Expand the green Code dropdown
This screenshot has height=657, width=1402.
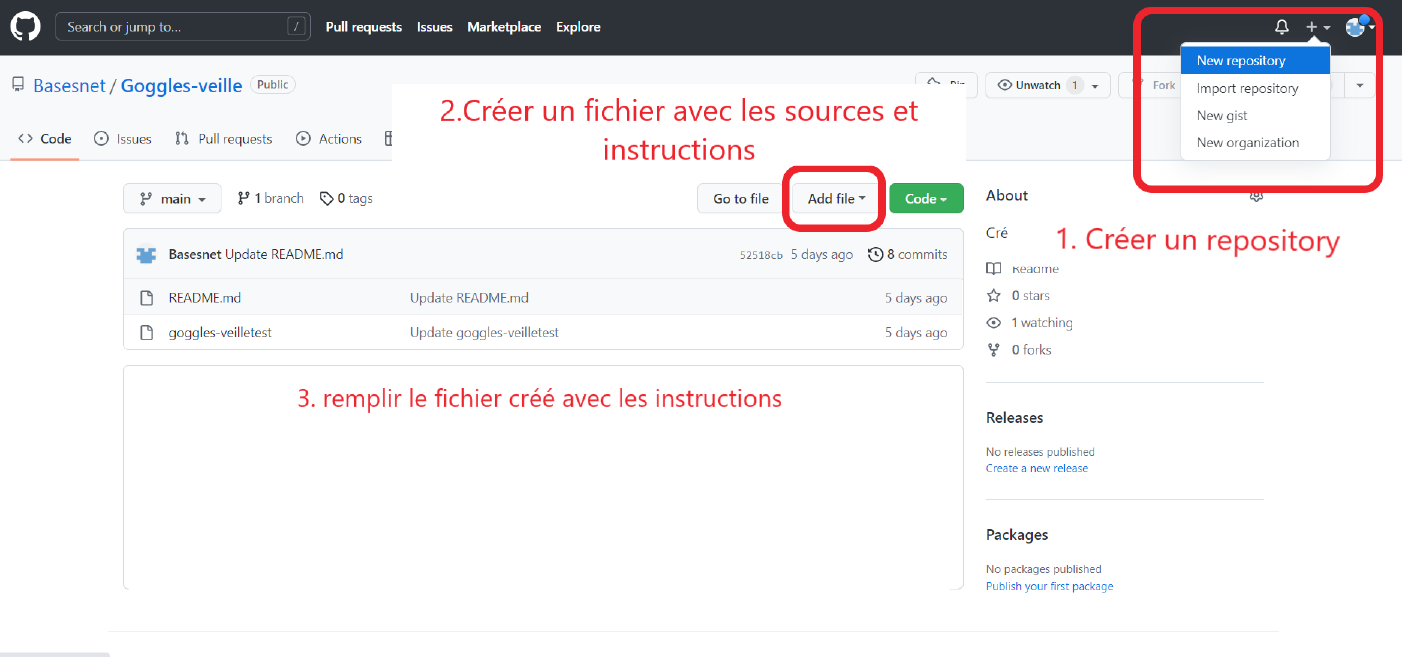click(x=926, y=199)
